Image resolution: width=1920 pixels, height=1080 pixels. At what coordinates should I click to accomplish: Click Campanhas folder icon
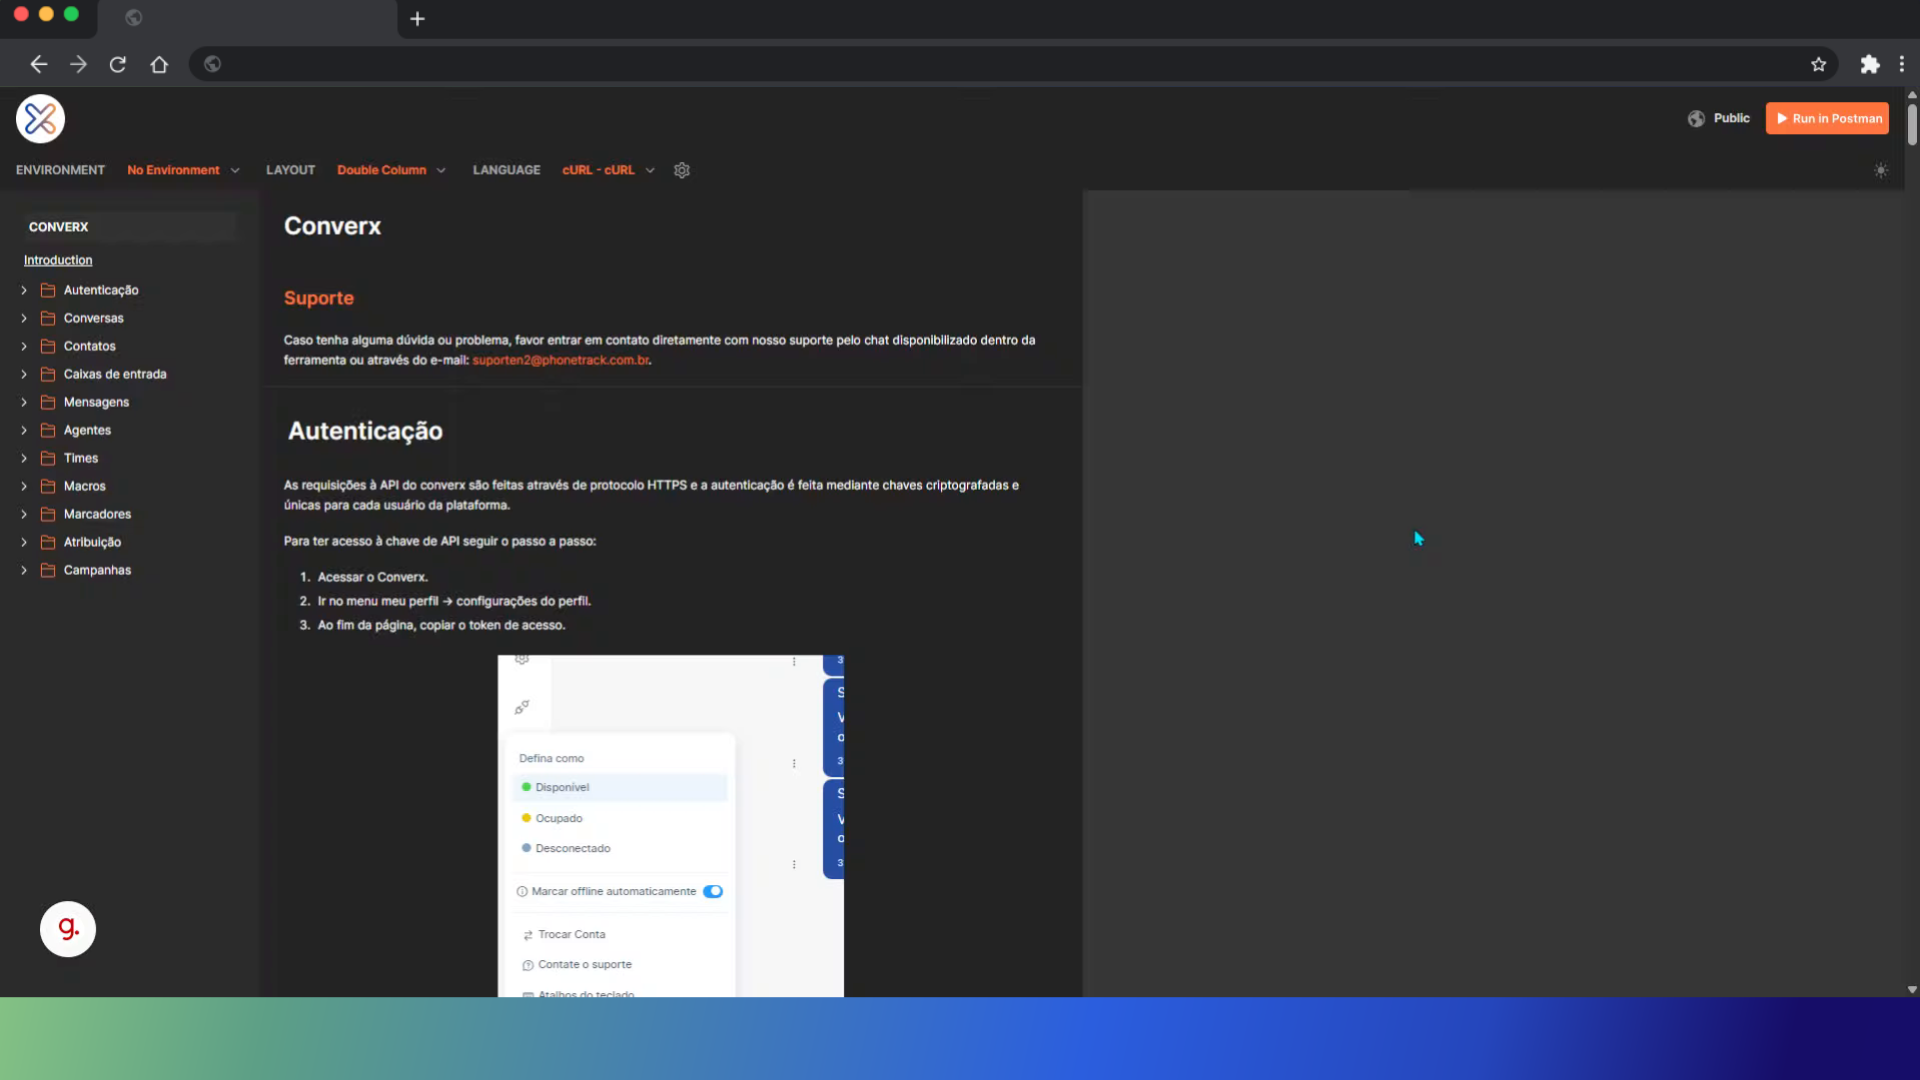pos(47,570)
